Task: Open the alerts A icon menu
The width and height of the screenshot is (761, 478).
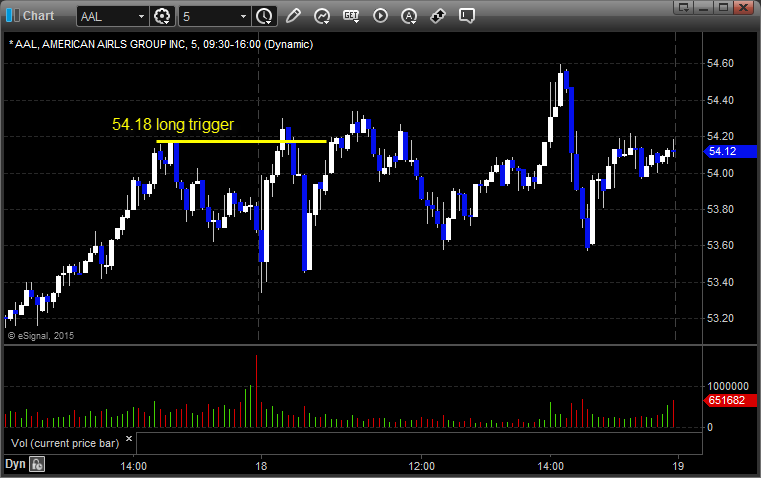Action: click(409, 16)
